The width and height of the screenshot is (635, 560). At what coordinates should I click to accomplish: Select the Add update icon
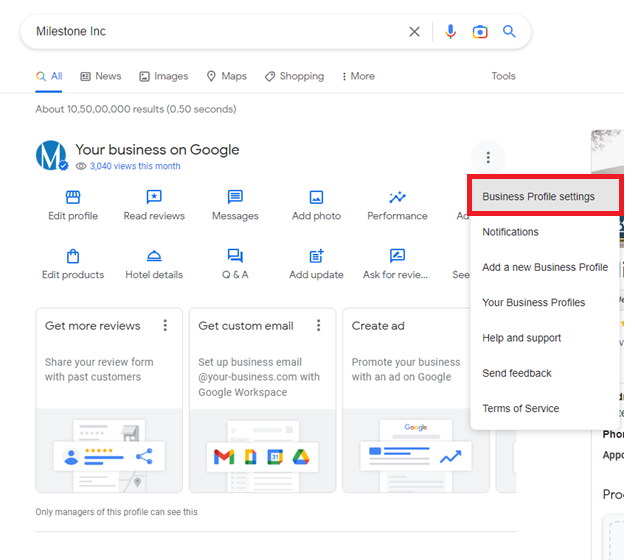(316, 256)
